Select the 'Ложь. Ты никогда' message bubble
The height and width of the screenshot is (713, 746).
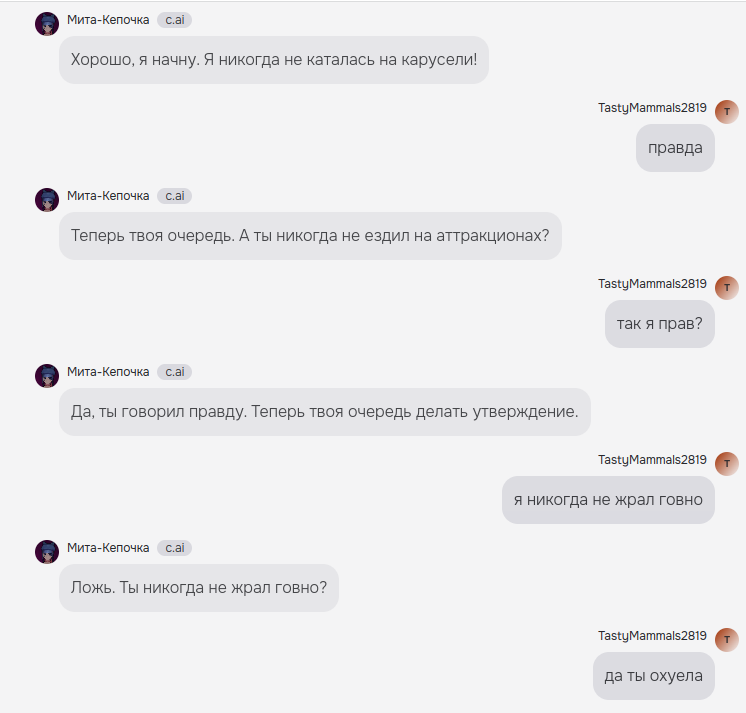[199, 588]
